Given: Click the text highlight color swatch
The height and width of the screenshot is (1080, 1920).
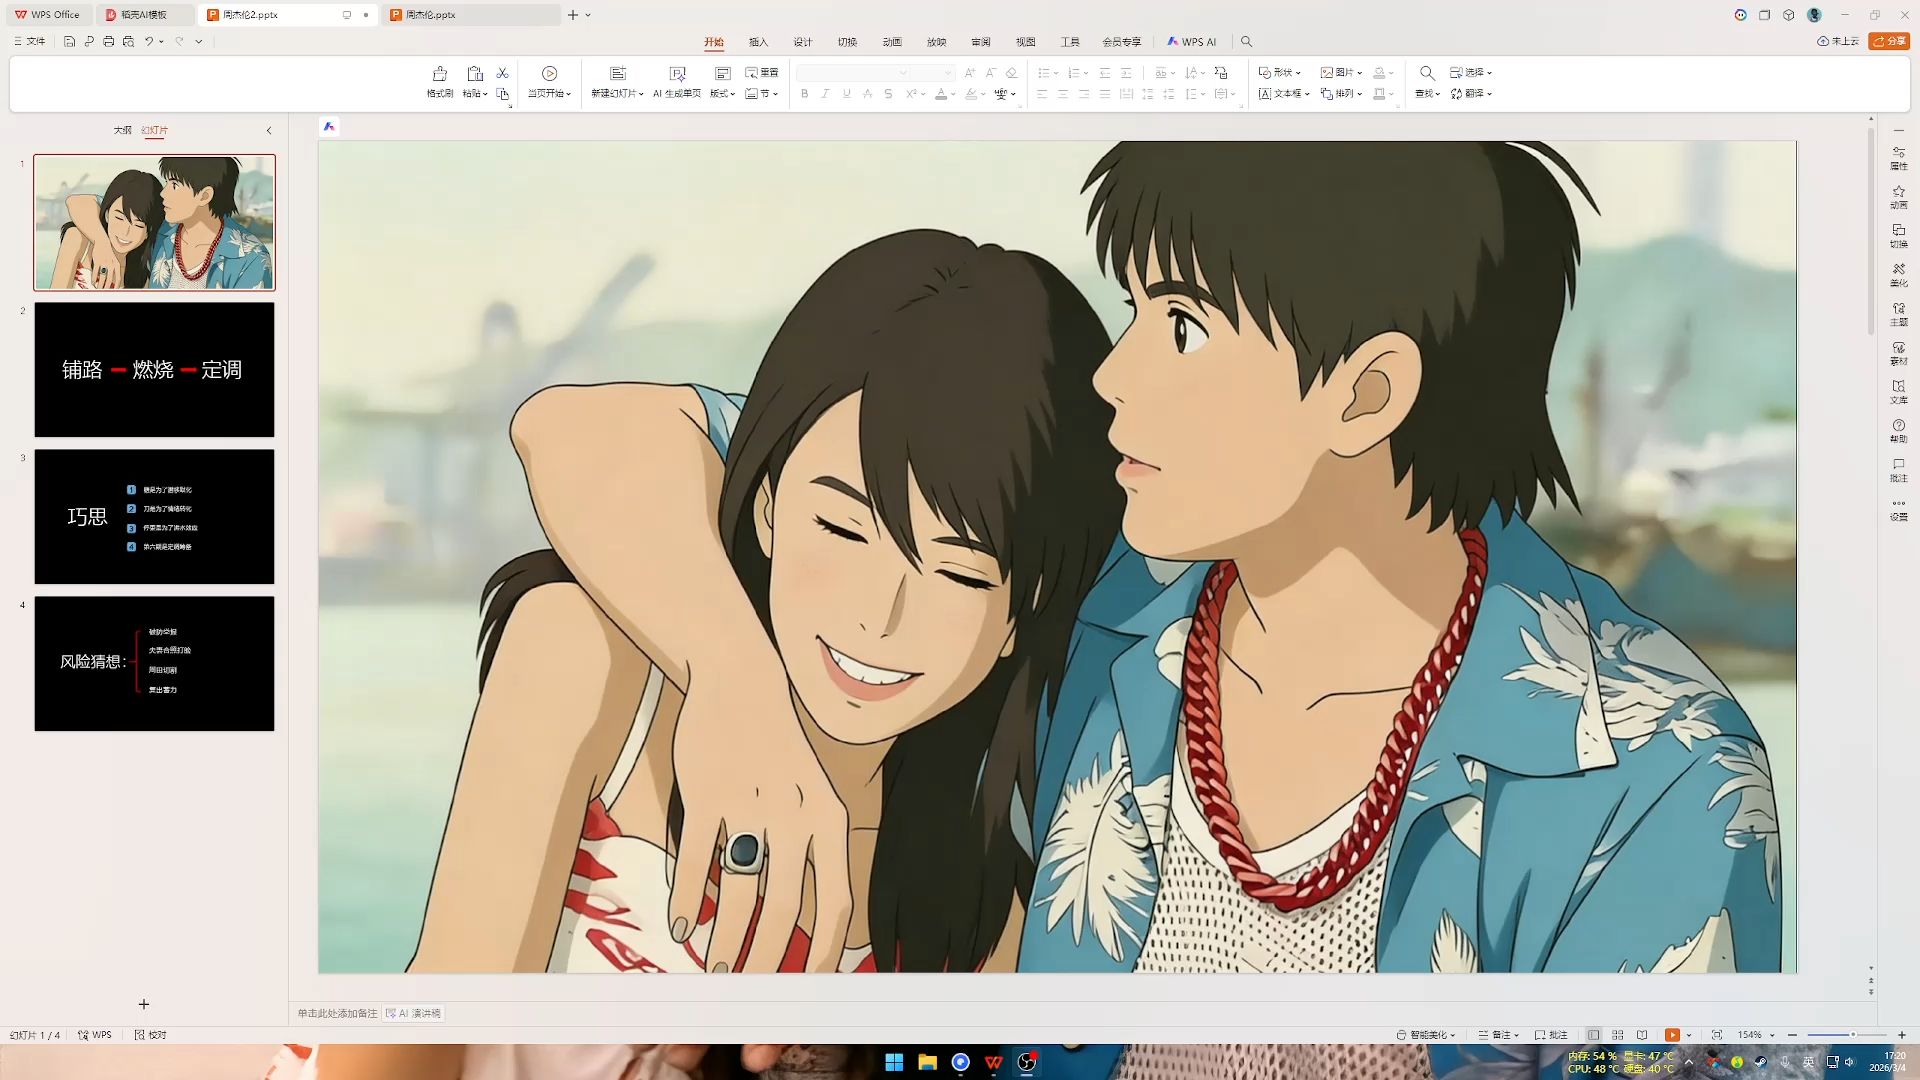Looking at the screenshot, I should click(971, 94).
